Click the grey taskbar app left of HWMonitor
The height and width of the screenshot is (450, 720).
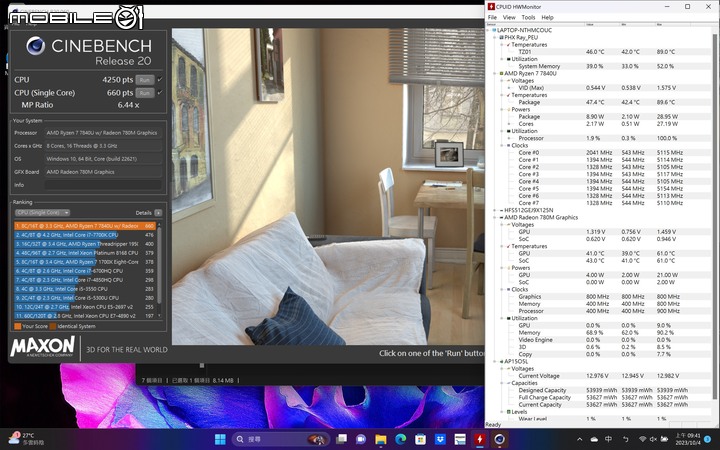[x=460, y=439]
